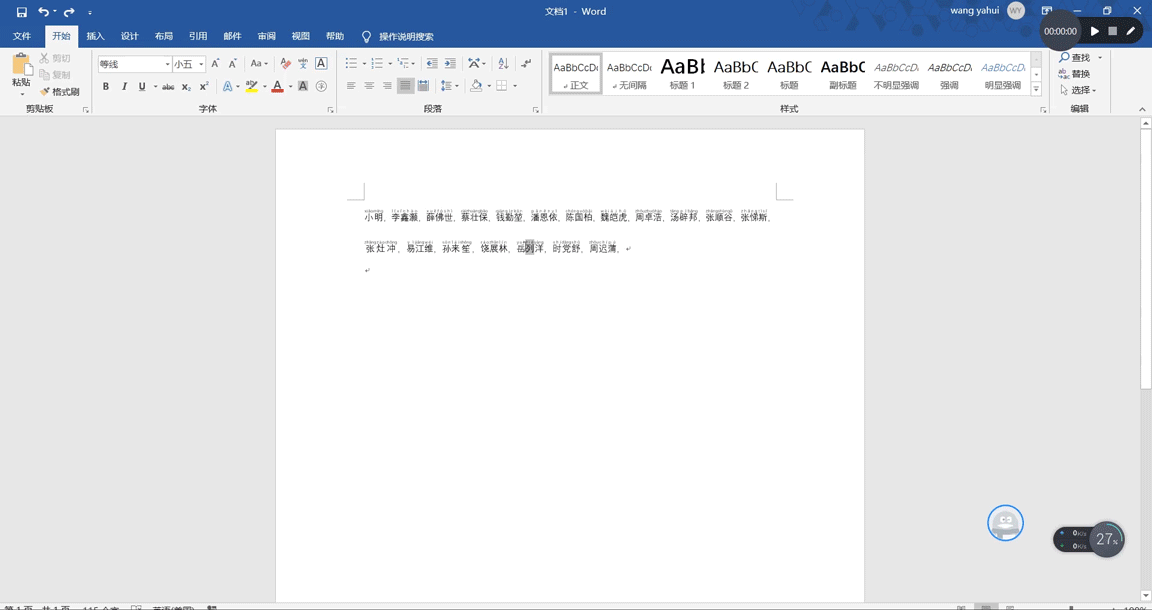Switch to the 引用 (References) tab
Screen dimensions: 1152x610
(198, 36)
